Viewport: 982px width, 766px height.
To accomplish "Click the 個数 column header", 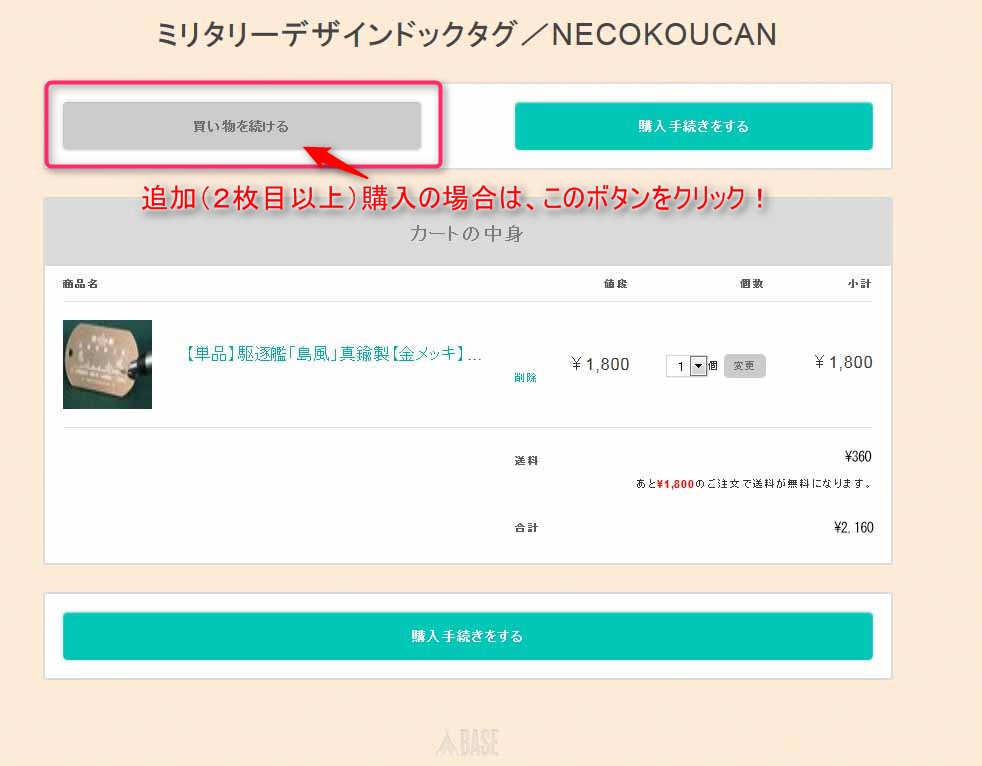I will pyautogui.click(x=751, y=284).
